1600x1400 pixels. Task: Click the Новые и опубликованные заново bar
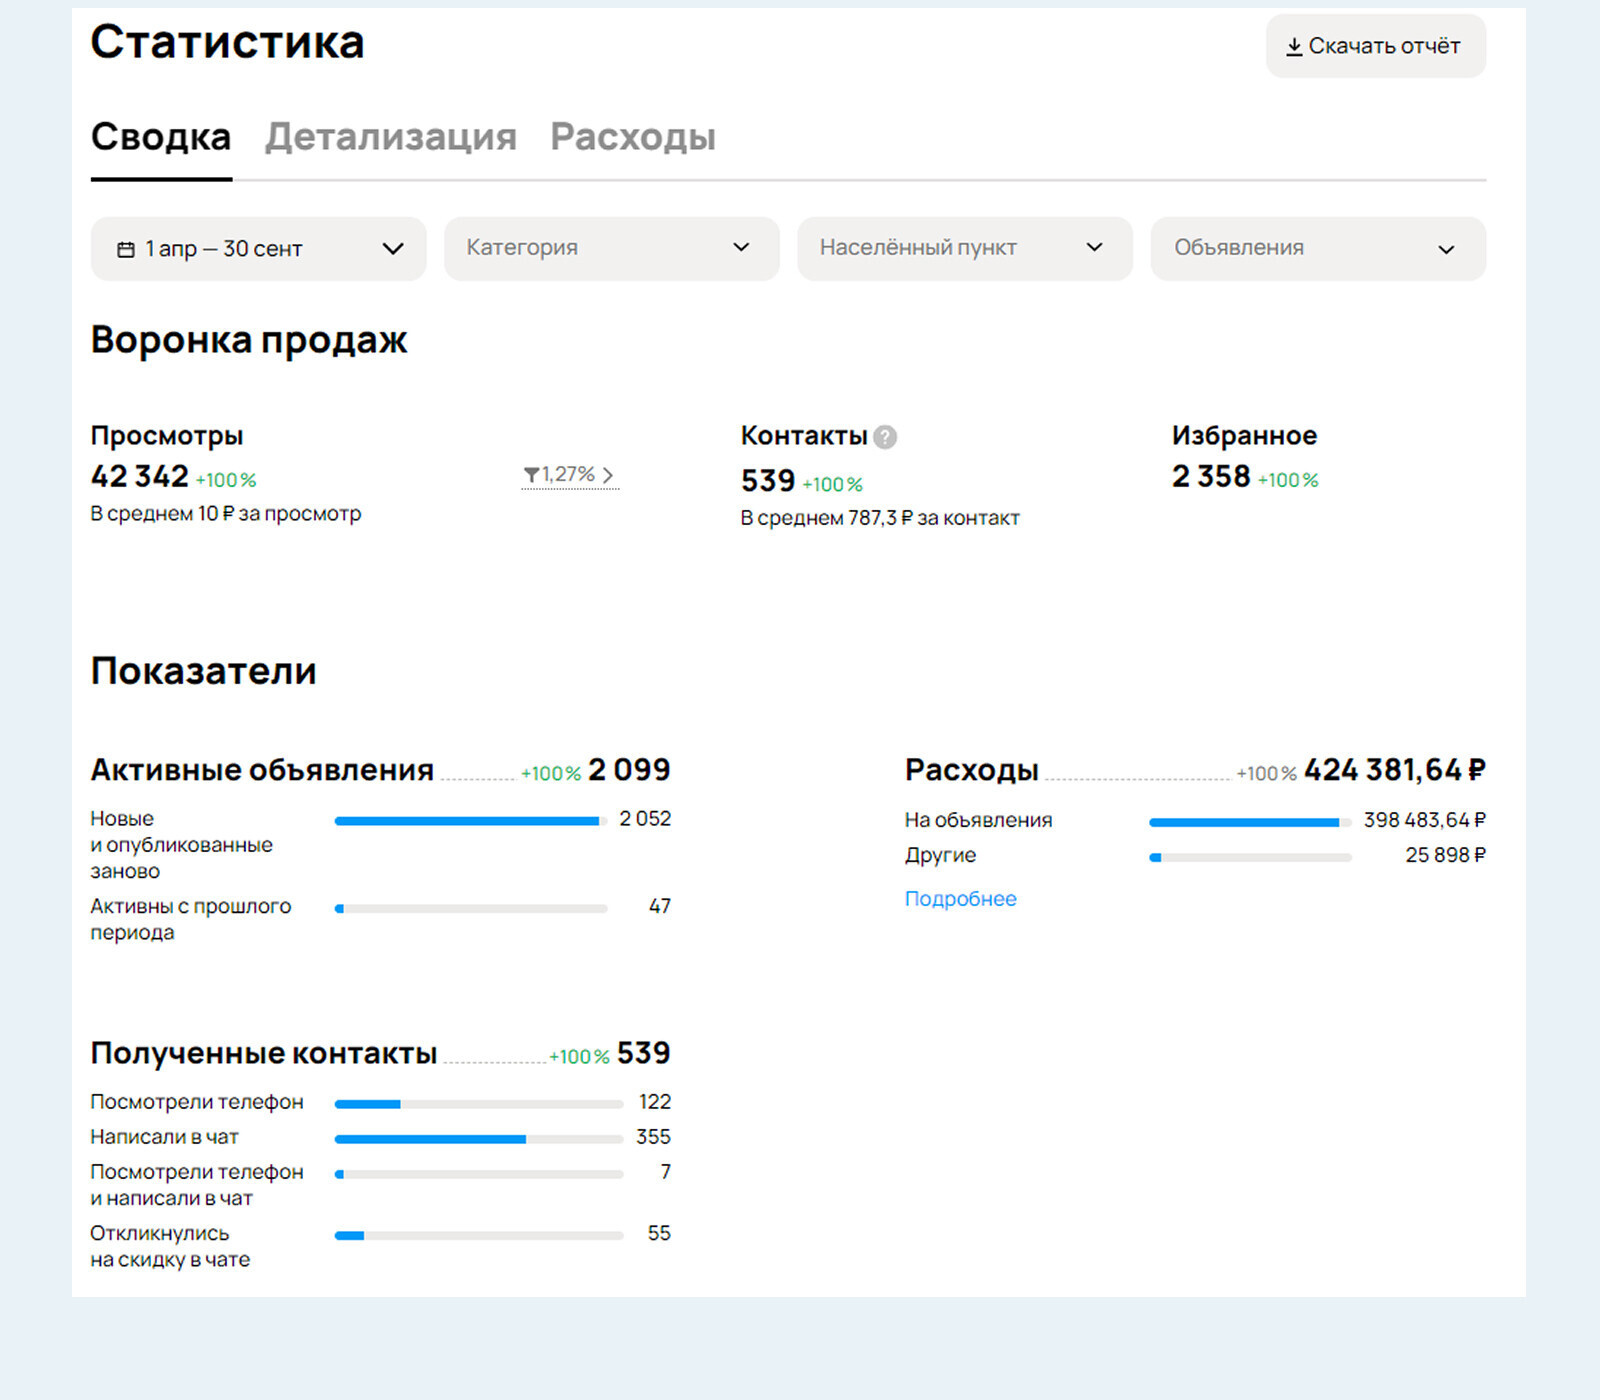[x=471, y=821]
